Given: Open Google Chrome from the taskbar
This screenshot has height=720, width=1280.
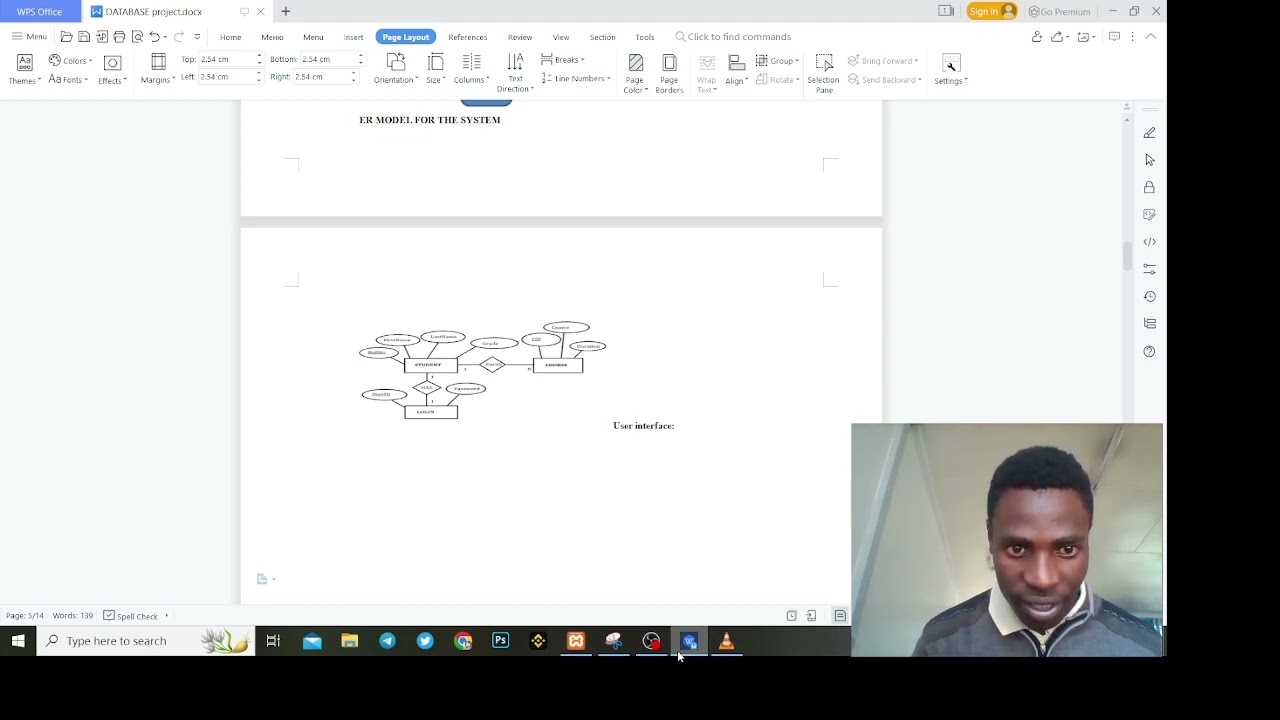Looking at the screenshot, I should click(x=463, y=641).
